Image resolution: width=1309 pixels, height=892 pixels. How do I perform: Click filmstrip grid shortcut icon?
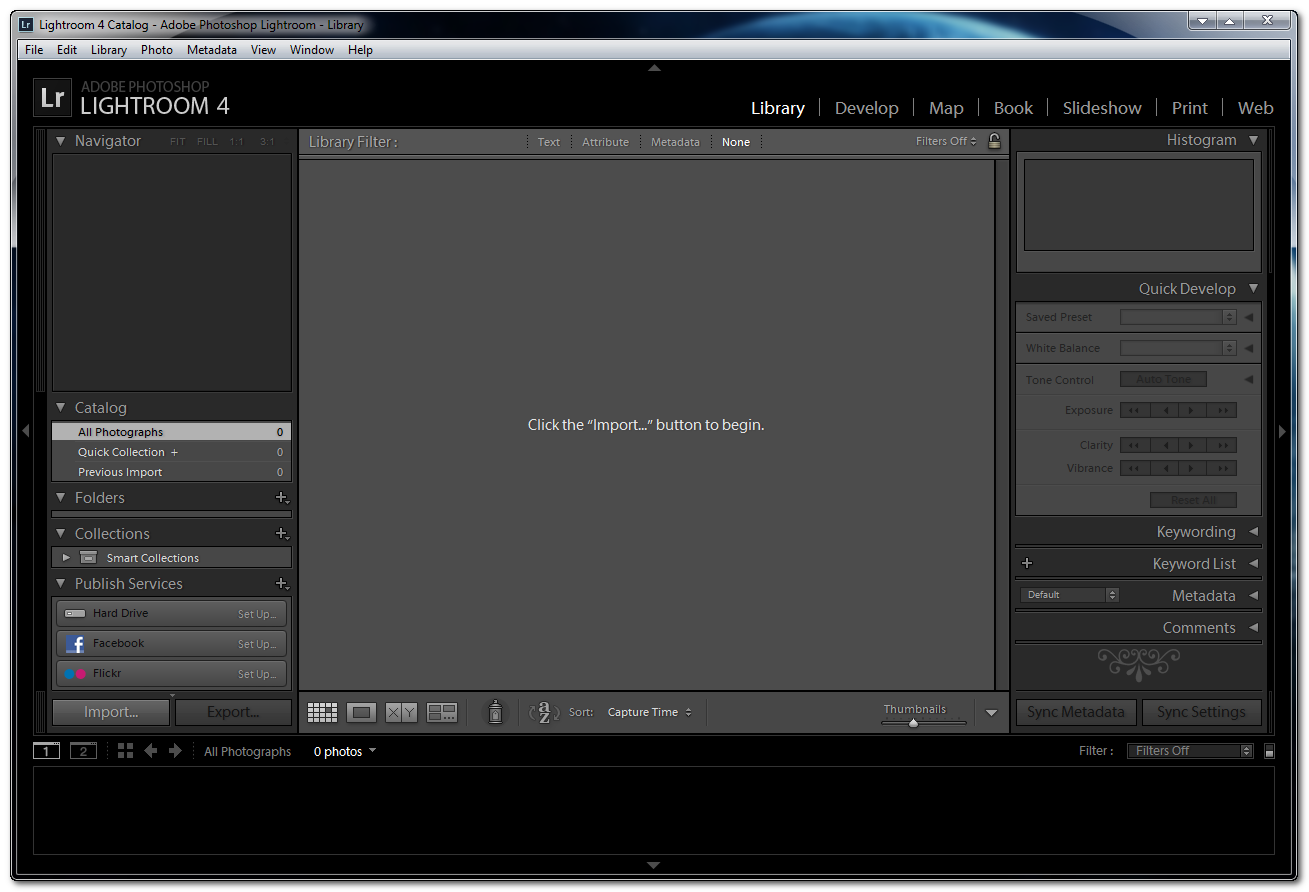[125, 750]
